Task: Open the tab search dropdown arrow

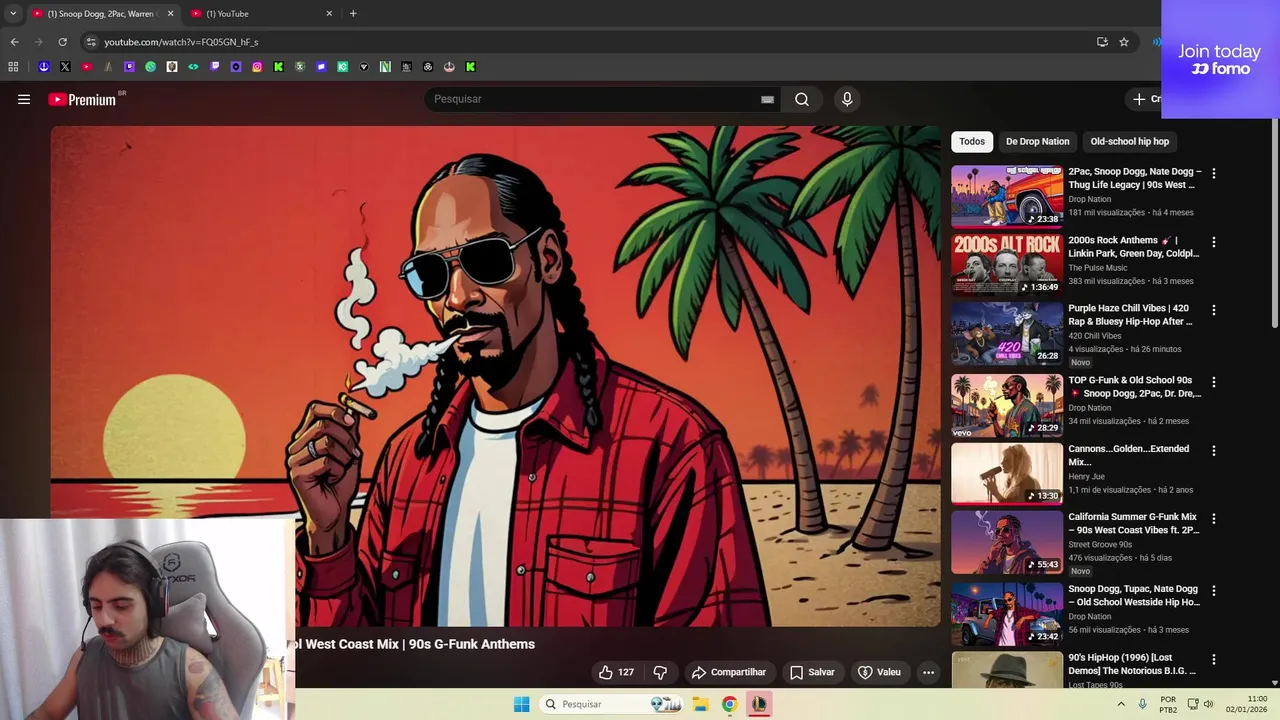Action: coord(13,13)
